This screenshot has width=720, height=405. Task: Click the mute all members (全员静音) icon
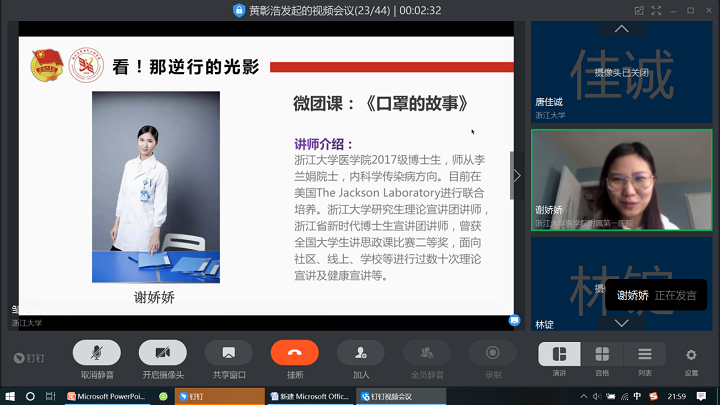click(427, 353)
